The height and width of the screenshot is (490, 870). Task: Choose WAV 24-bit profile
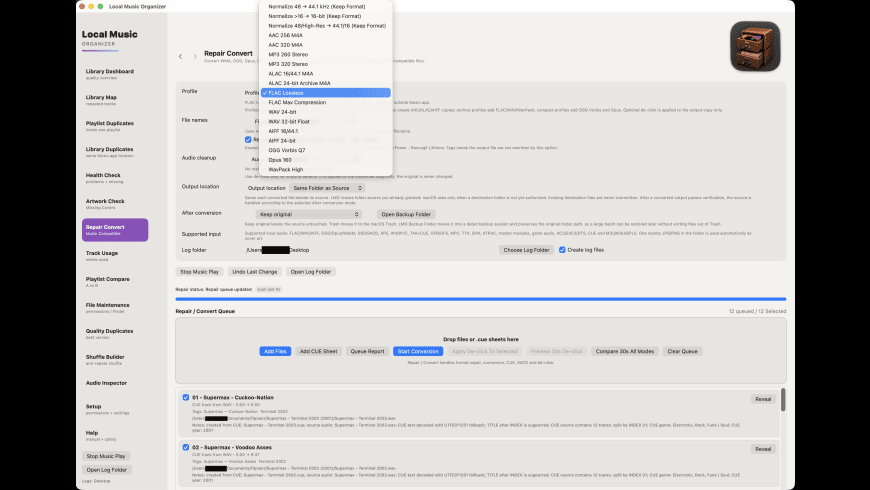tap(326, 112)
